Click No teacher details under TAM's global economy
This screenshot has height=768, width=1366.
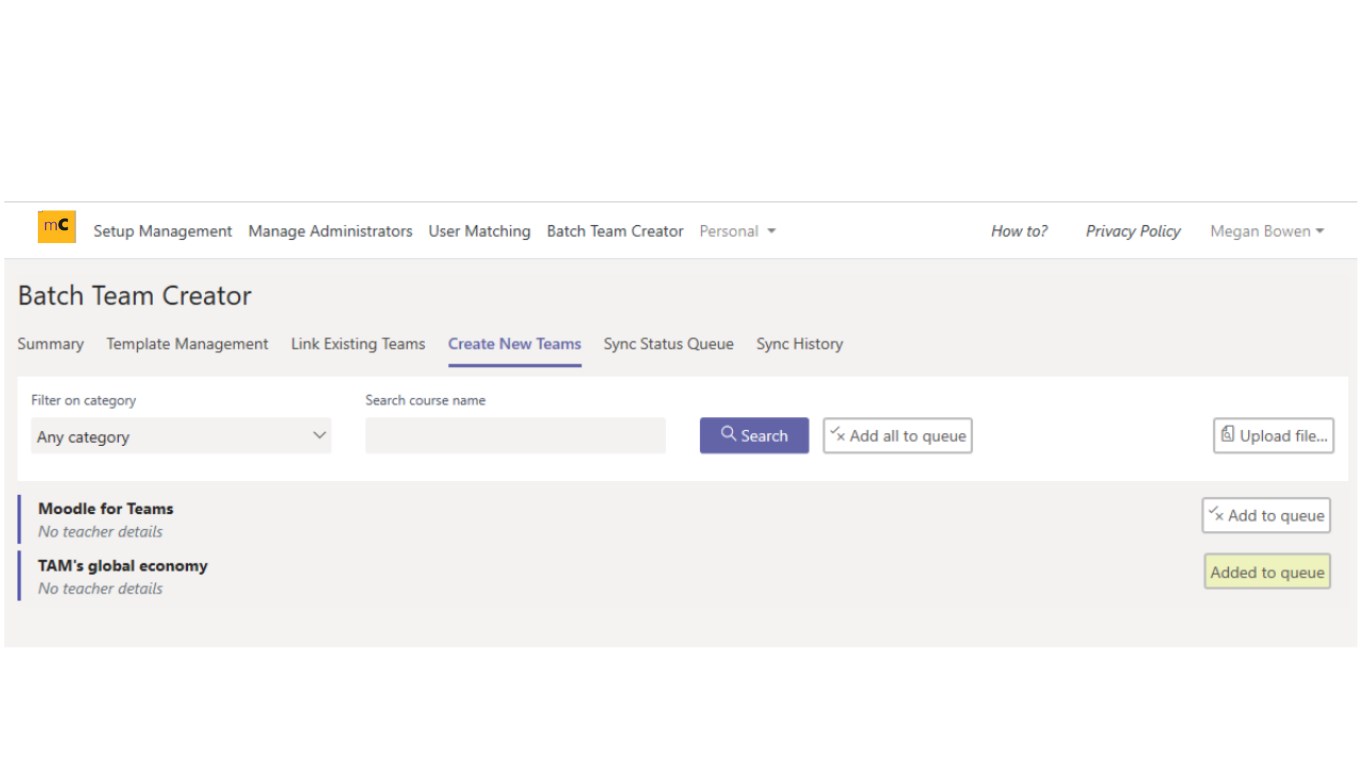100,589
